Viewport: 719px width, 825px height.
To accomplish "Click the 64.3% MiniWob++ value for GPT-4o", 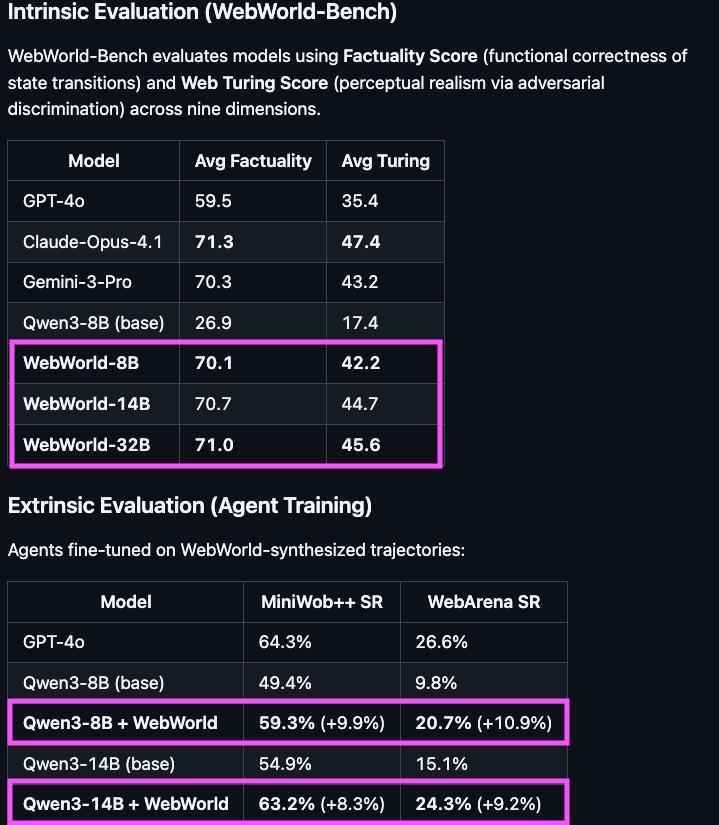I will click(285, 642).
